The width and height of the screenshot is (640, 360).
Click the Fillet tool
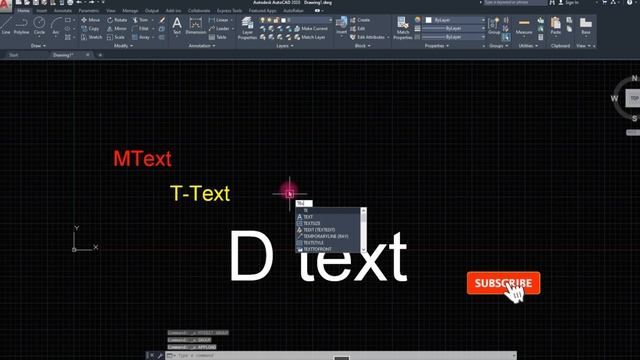click(x=140, y=29)
